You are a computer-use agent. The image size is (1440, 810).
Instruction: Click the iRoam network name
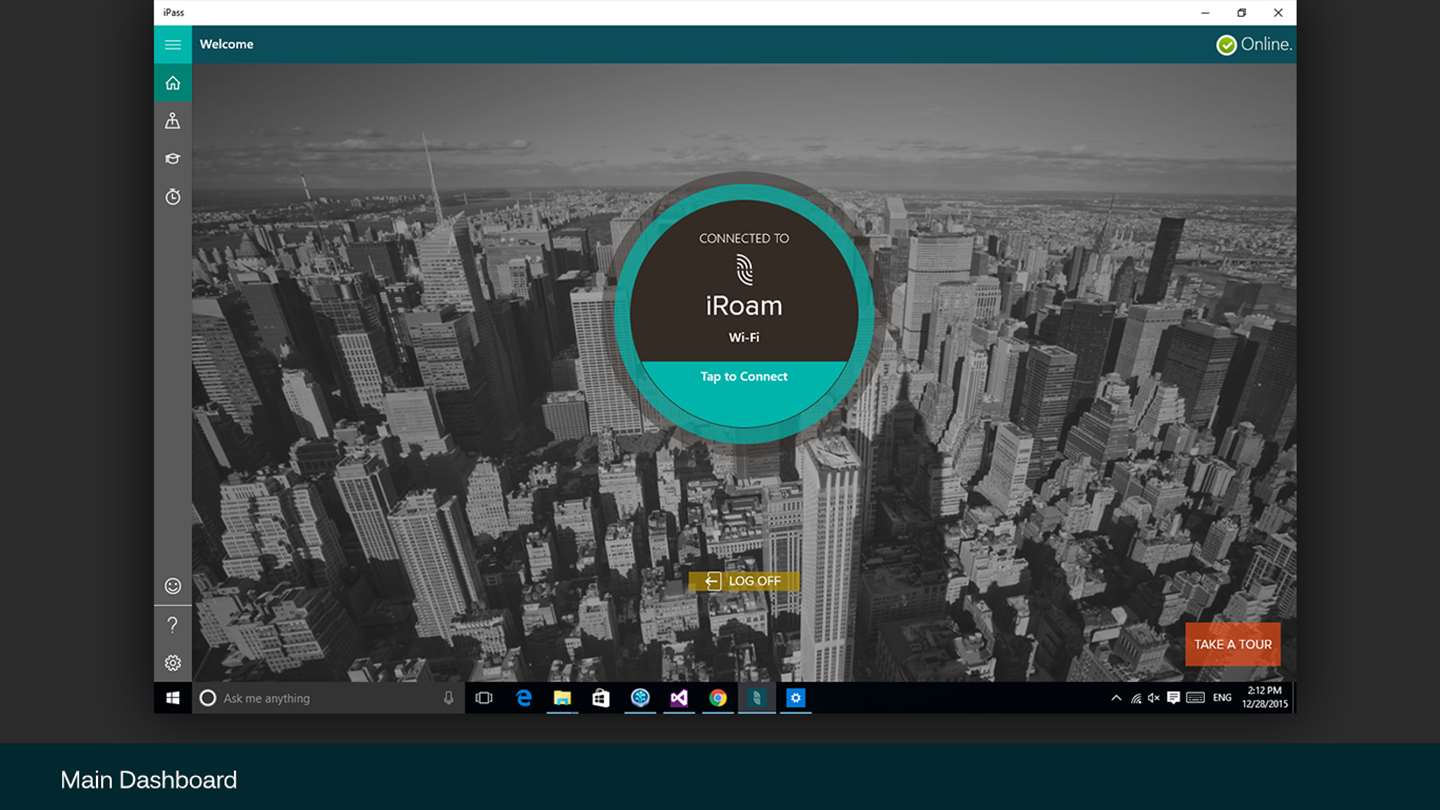click(x=744, y=305)
